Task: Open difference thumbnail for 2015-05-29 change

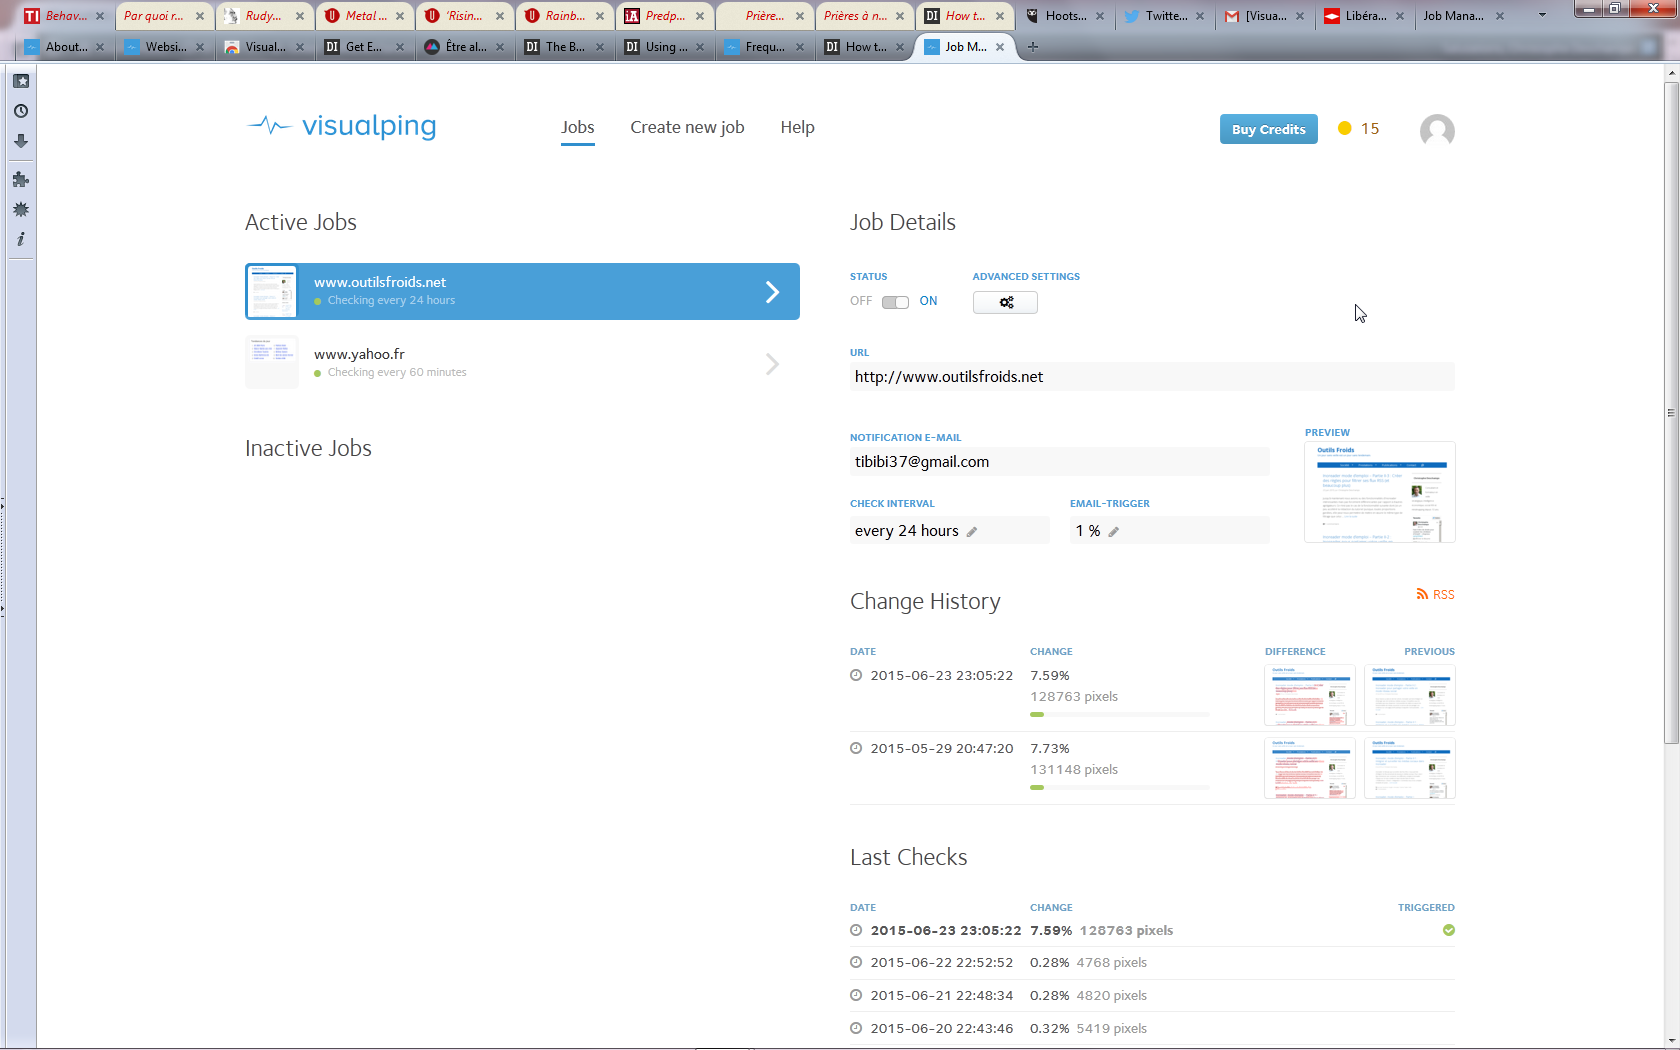Action: [x=1310, y=768]
